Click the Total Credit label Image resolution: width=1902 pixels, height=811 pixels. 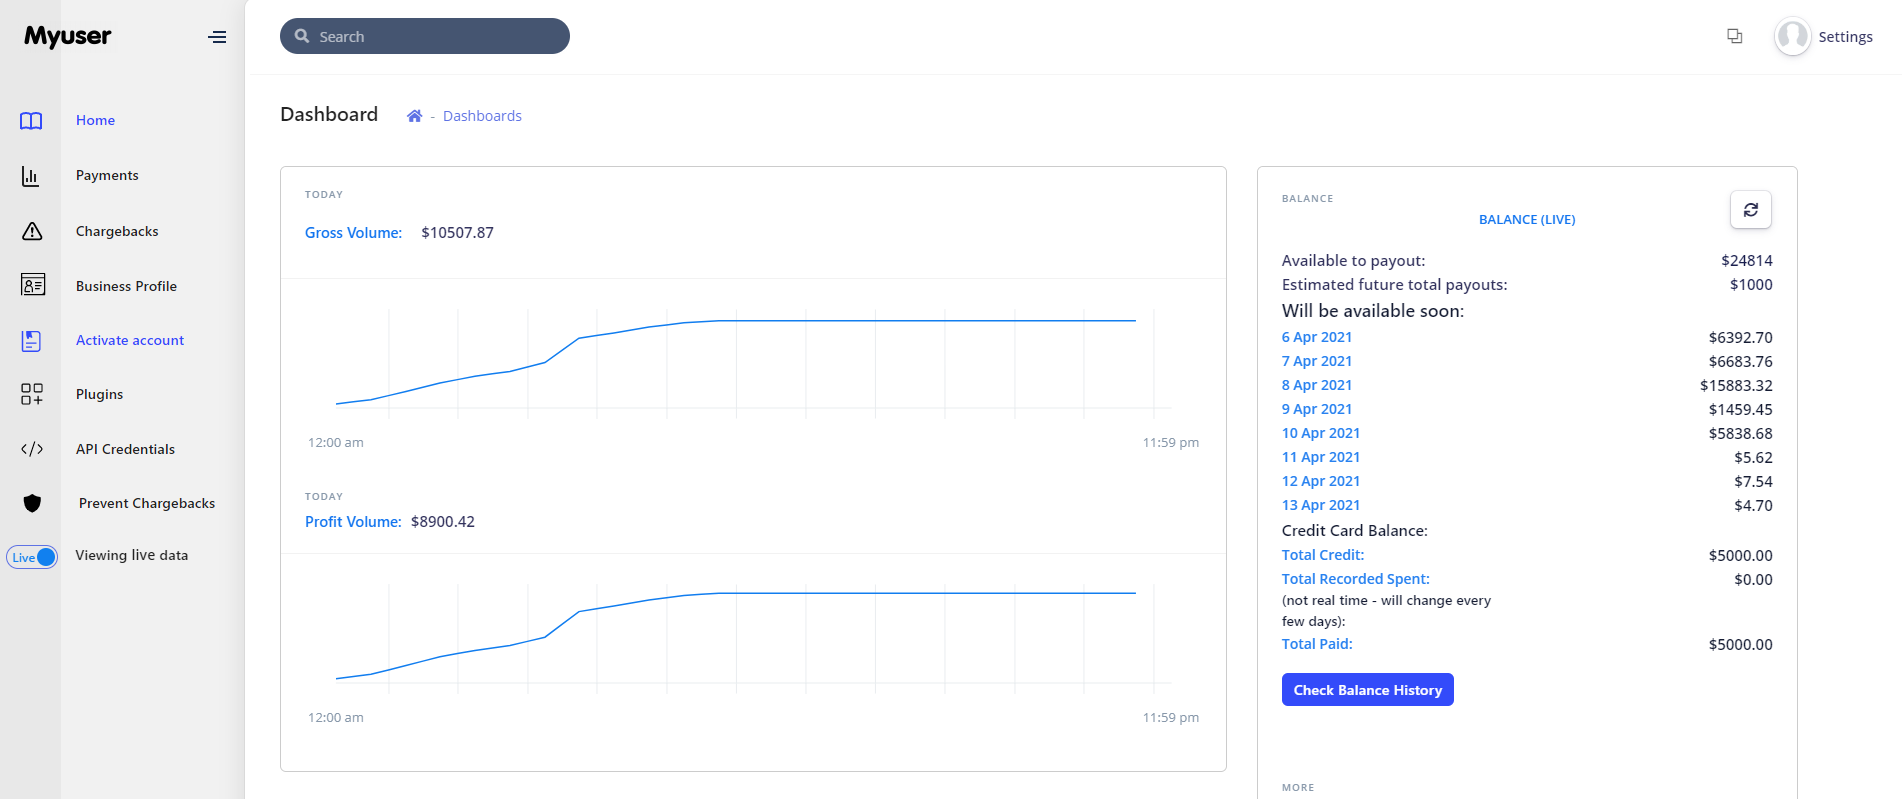[1322, 555]
